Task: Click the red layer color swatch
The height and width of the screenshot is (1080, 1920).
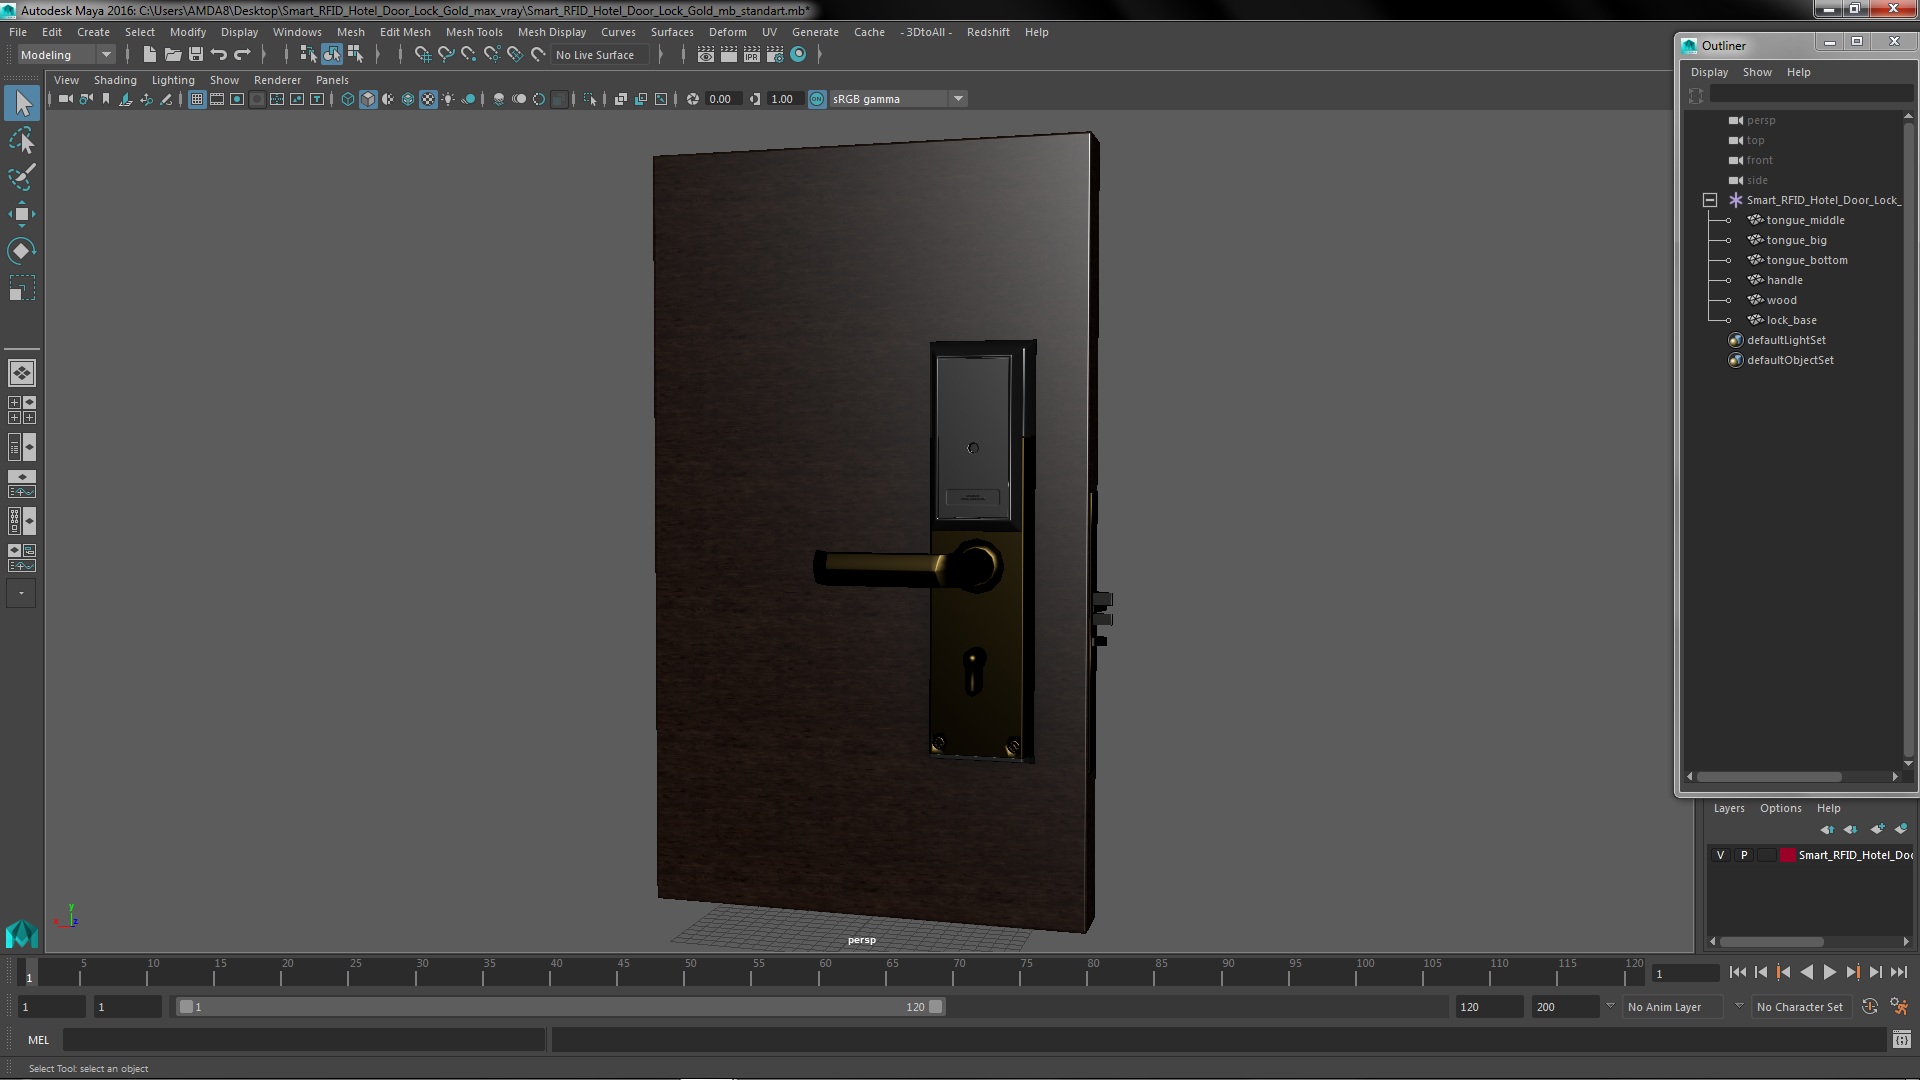Action: (x=1787, y=855)
